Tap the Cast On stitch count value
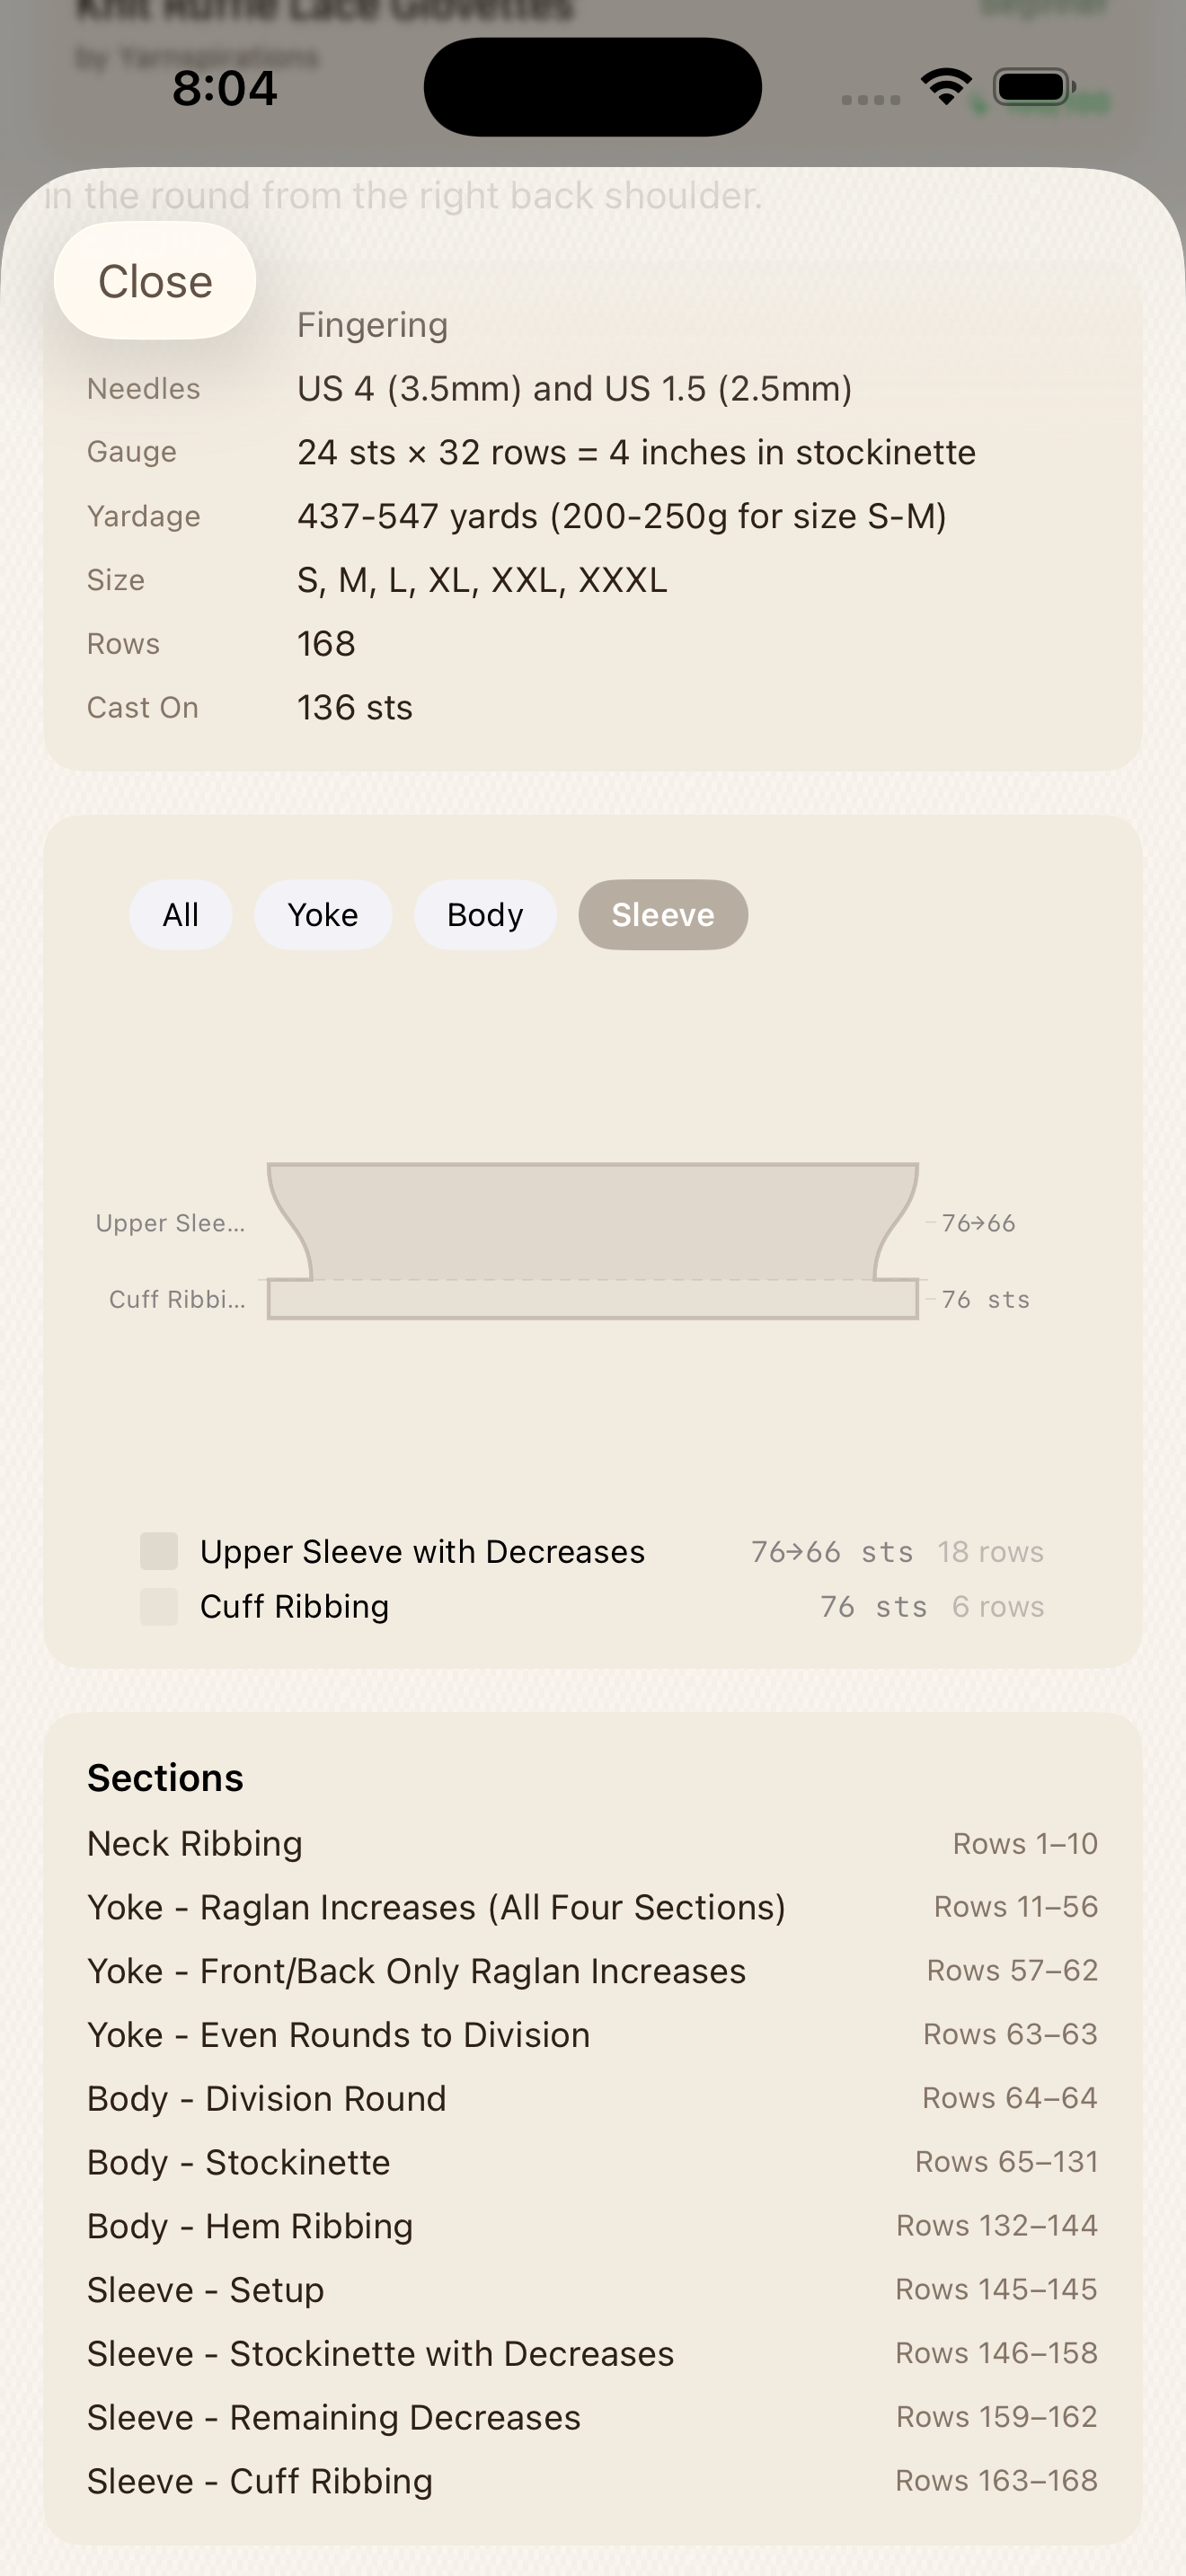Screen dimensions: 1186x2576 click(x=354, y=707)
